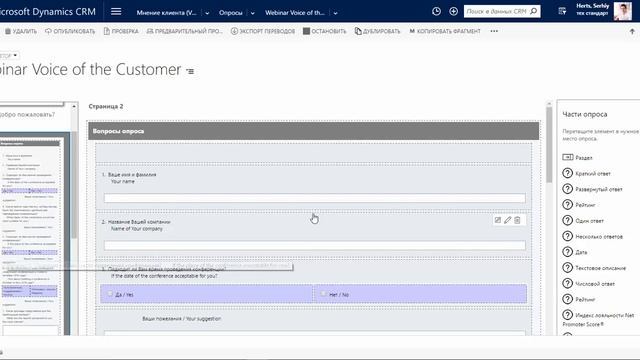
Task: Open the advanced find icon
Action: point(562,11)
